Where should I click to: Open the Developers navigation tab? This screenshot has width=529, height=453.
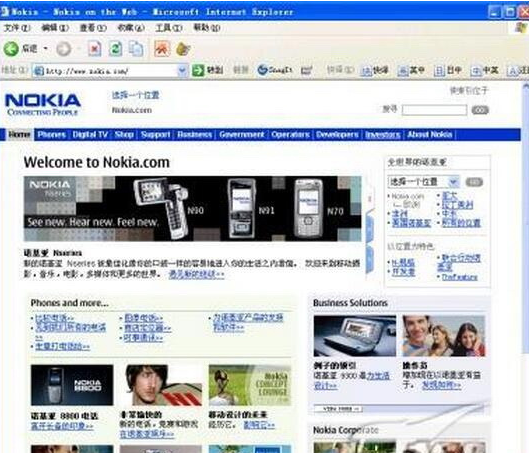[x=337, y=135]
